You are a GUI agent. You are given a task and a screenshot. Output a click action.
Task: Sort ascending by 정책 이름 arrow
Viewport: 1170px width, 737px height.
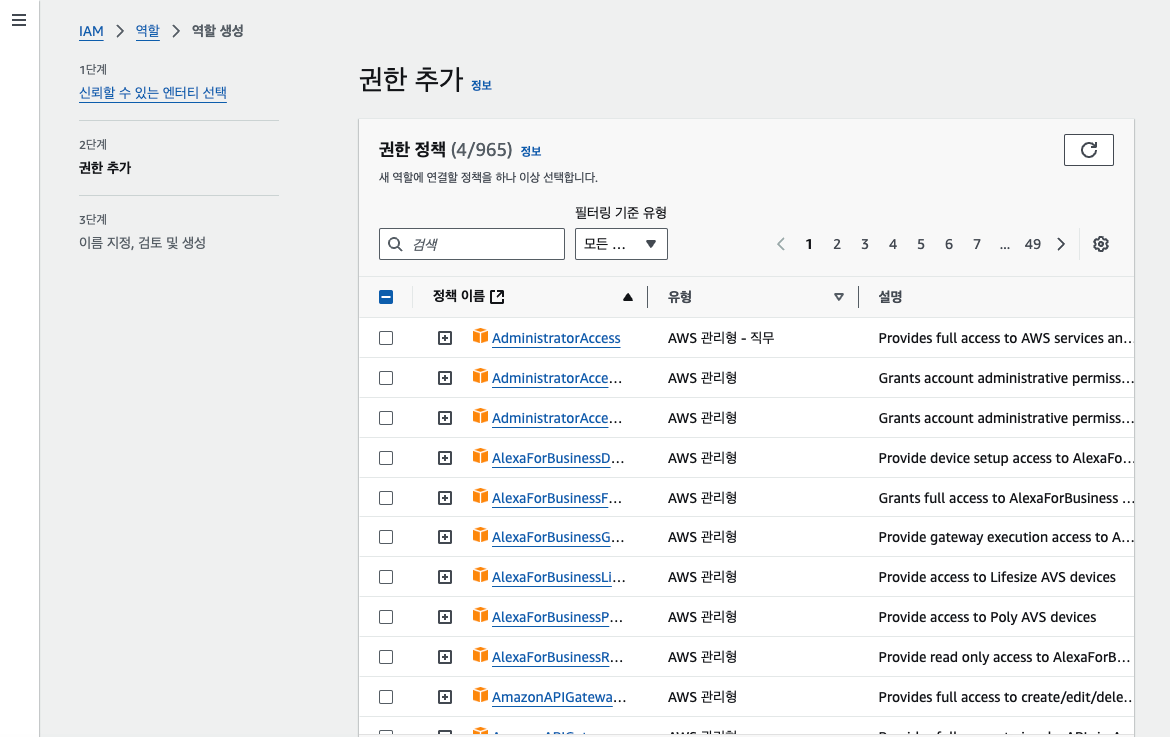point(628,297)
